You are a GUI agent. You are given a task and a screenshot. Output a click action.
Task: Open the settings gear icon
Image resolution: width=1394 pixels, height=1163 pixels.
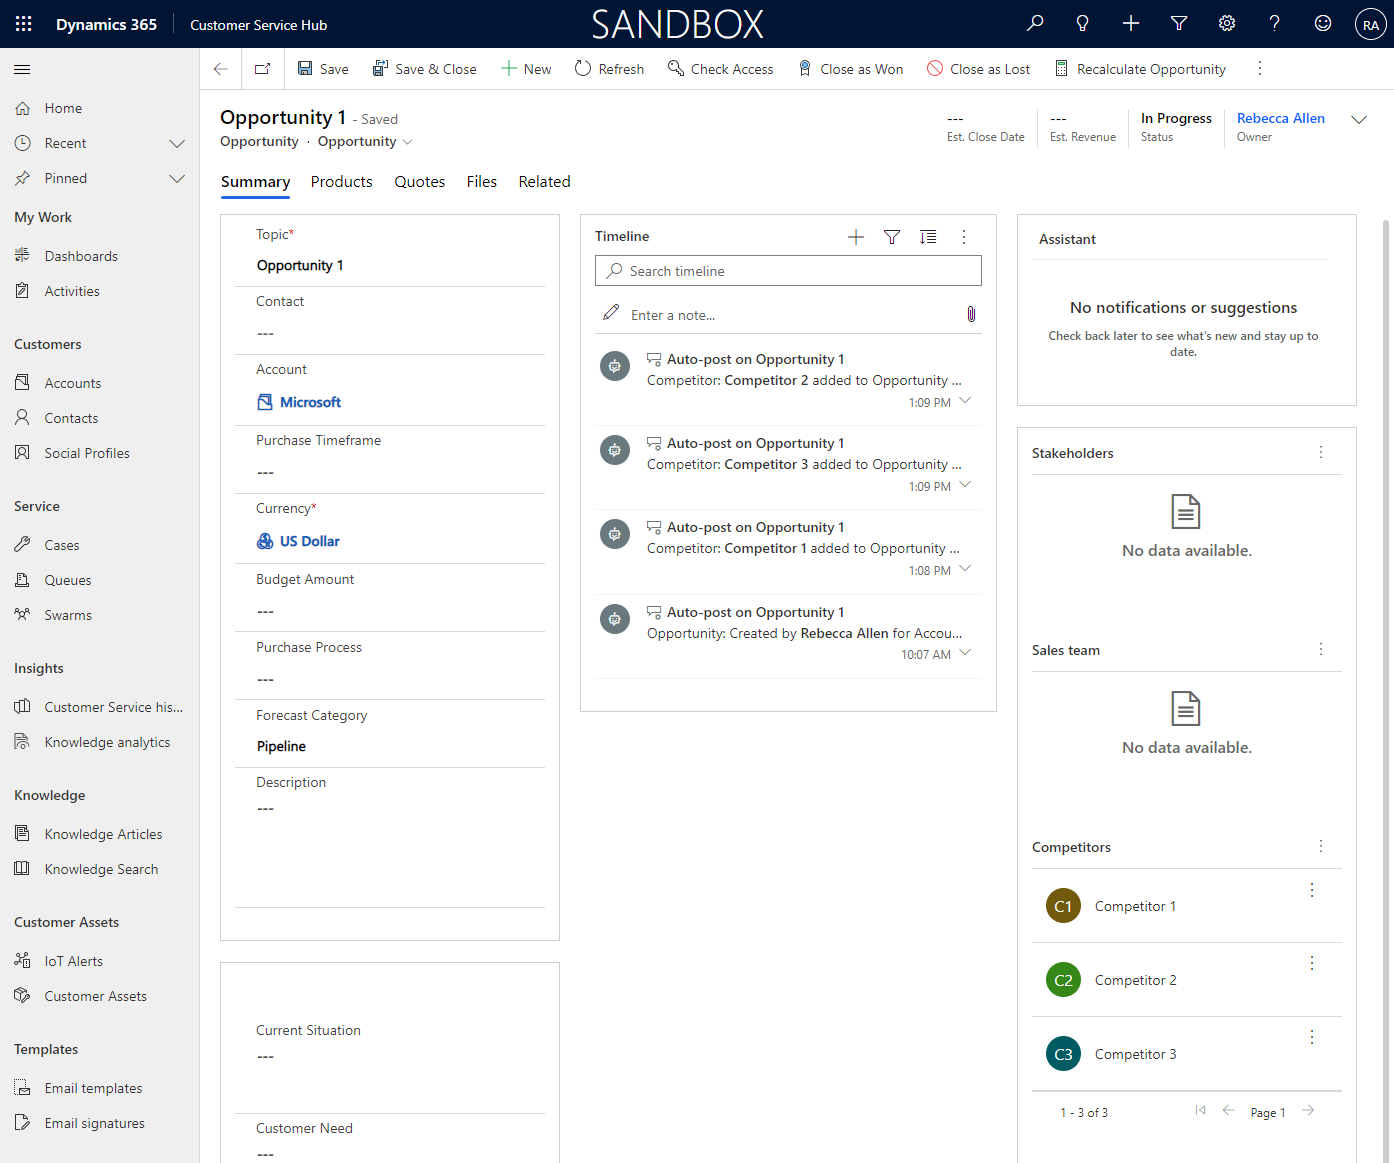tap(1227, 23)
